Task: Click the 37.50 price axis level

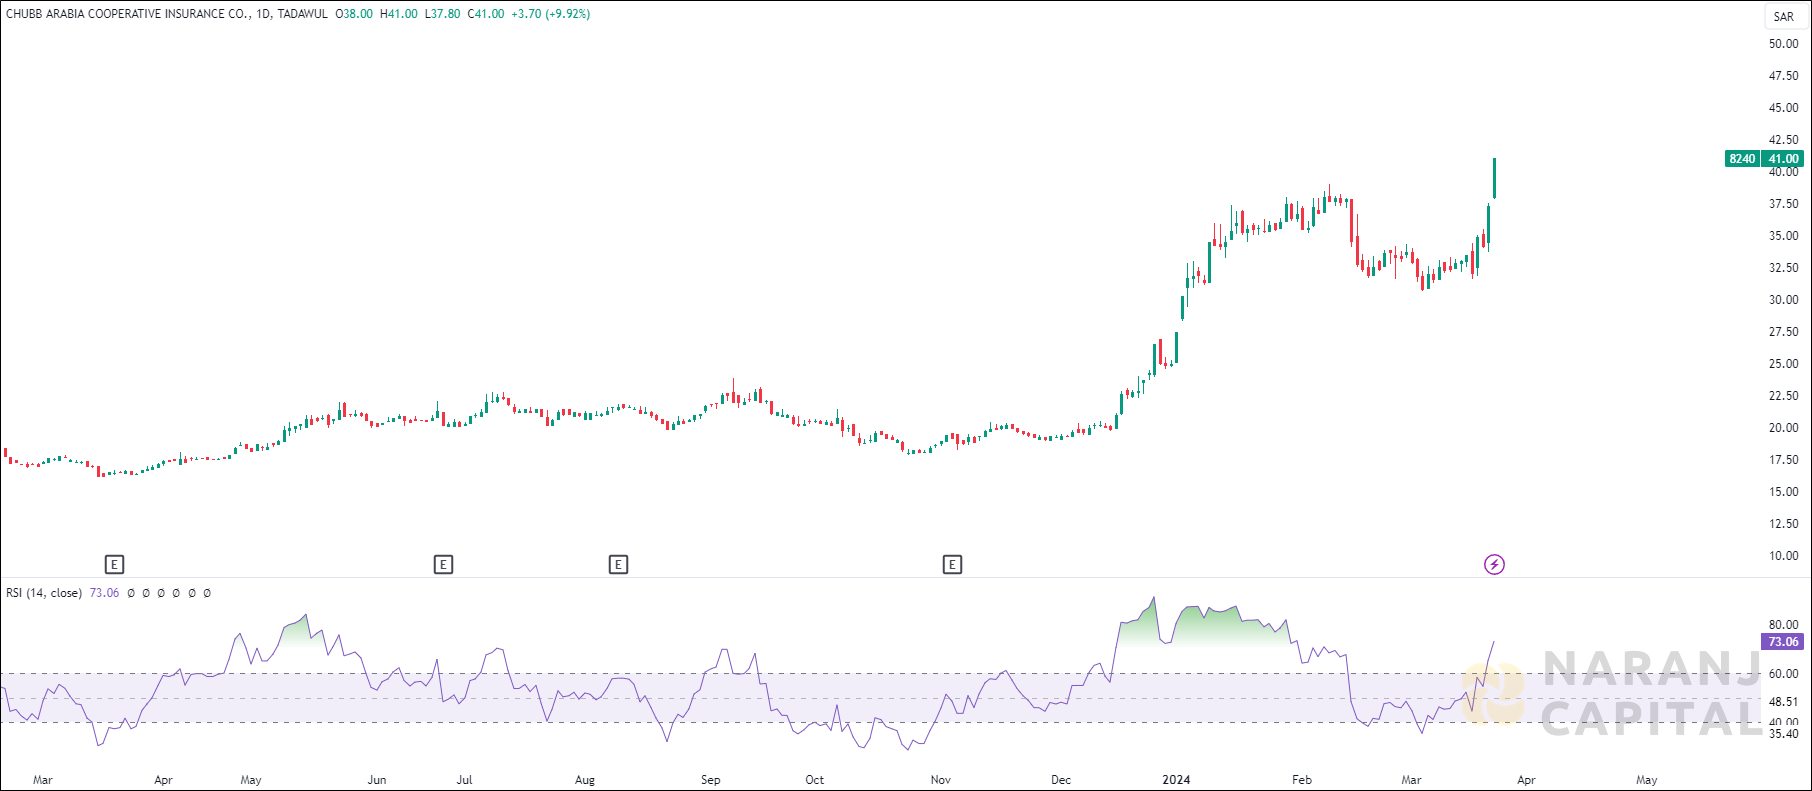Action: click(x=1783, y=204)
